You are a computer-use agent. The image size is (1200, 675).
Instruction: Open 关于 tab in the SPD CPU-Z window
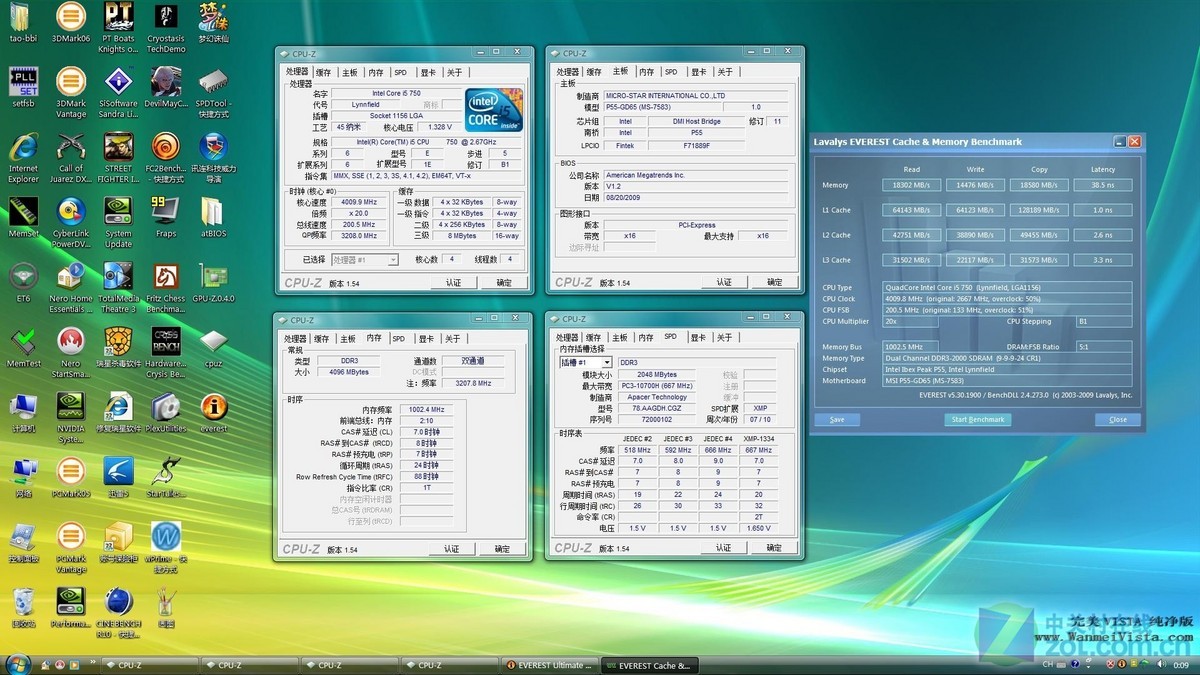tap(725, 339)
